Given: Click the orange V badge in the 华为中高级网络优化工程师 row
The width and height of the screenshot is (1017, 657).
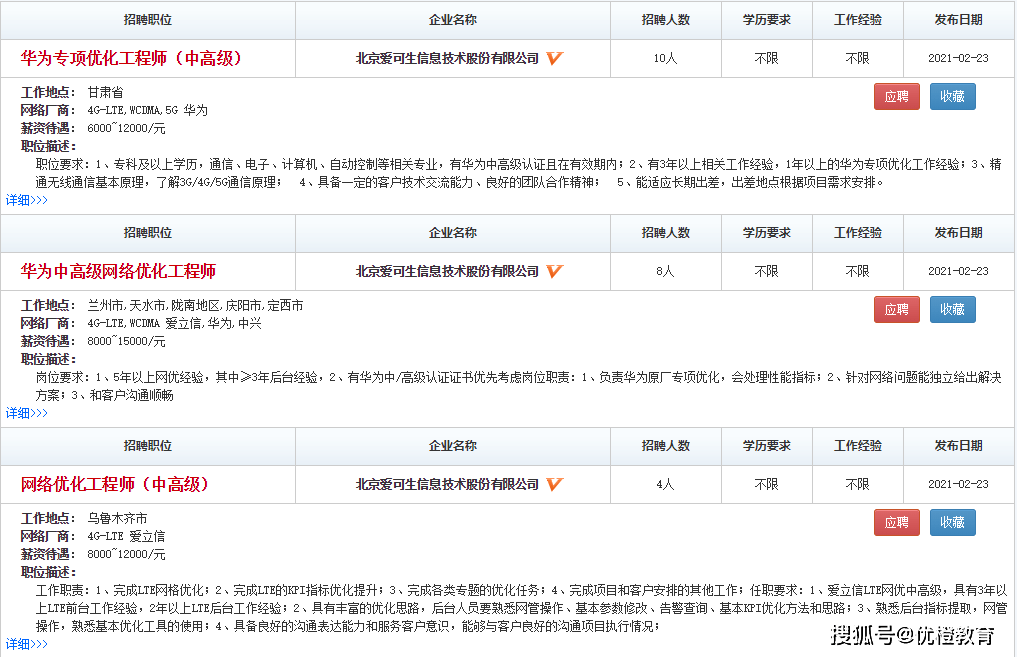Looking at the screenshot, I should tap(555, 271).
